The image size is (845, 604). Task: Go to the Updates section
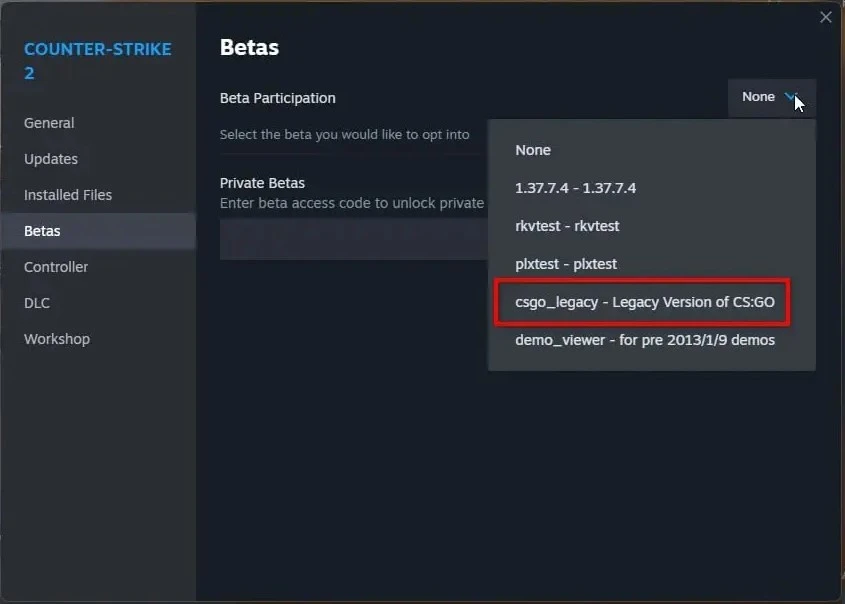[x=98, y=159]
